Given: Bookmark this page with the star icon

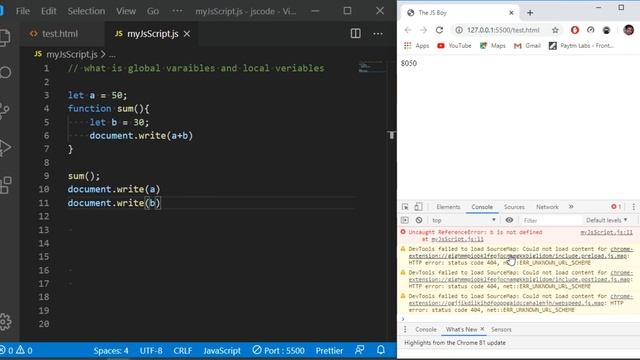Looking at the screenshot, I should [555, 30].
